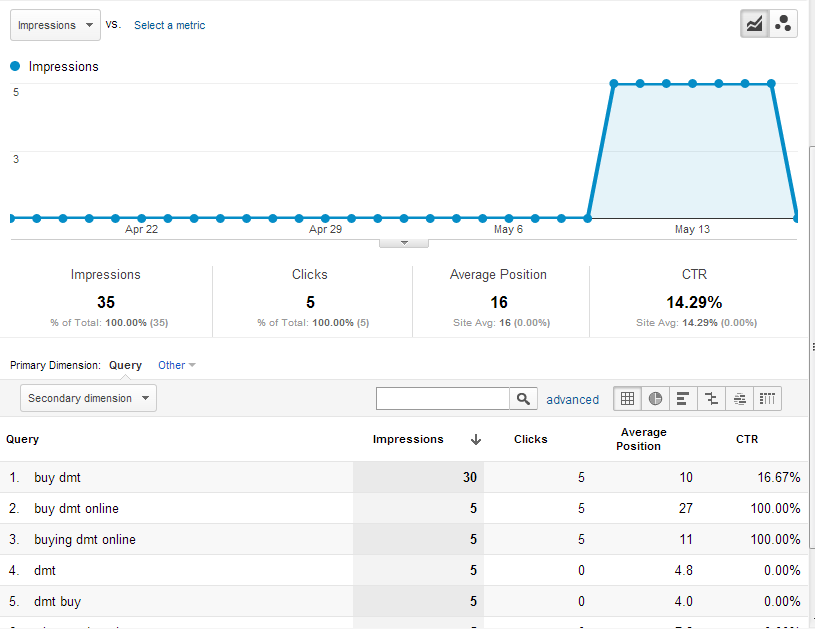Select the comparison view icon

711,398
